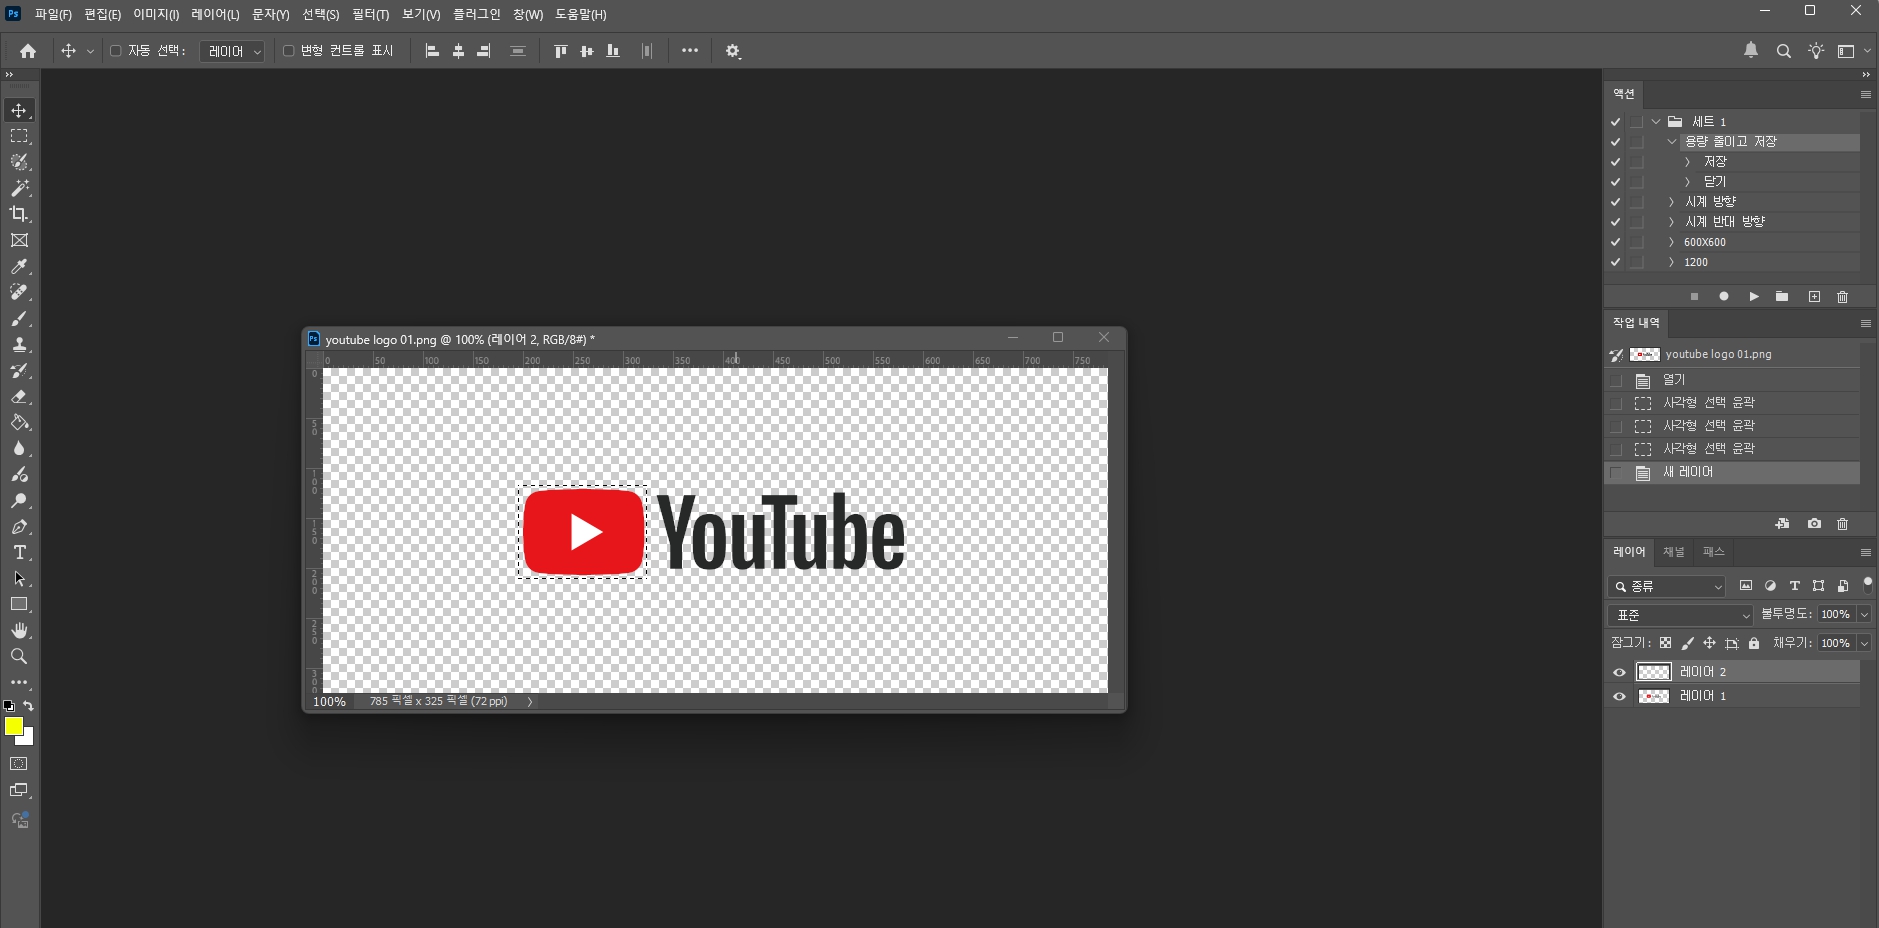
Task: Switch to the '채널' tab
Action: pyautogui.click(x=1674, y=552)
